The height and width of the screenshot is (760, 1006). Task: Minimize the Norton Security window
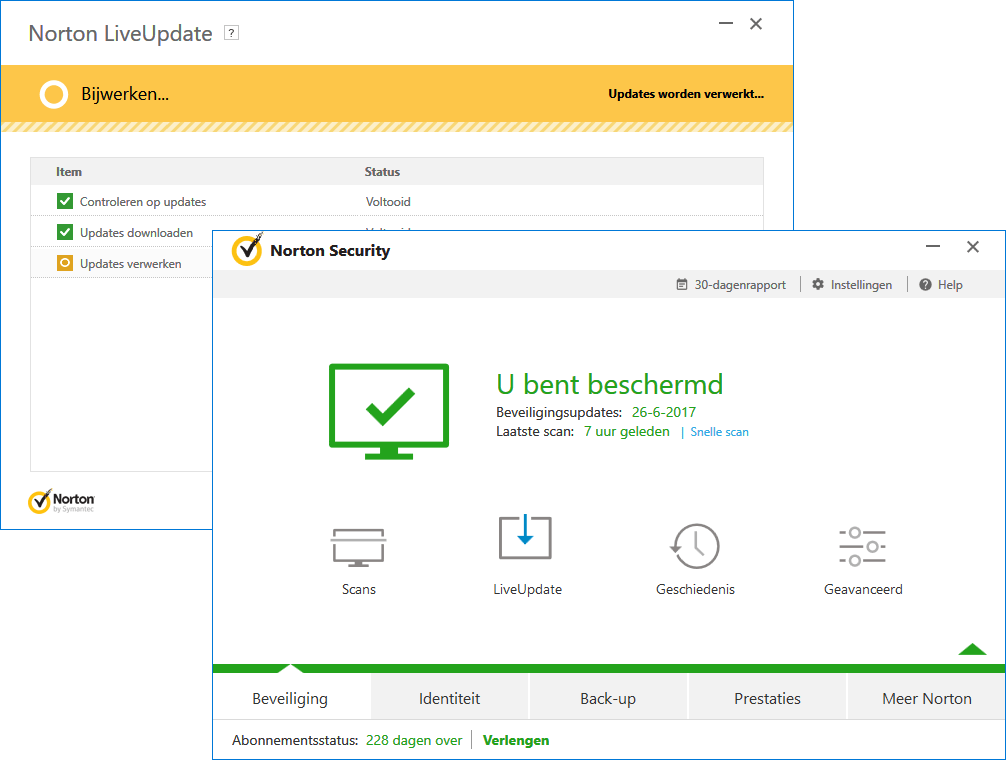933,246
